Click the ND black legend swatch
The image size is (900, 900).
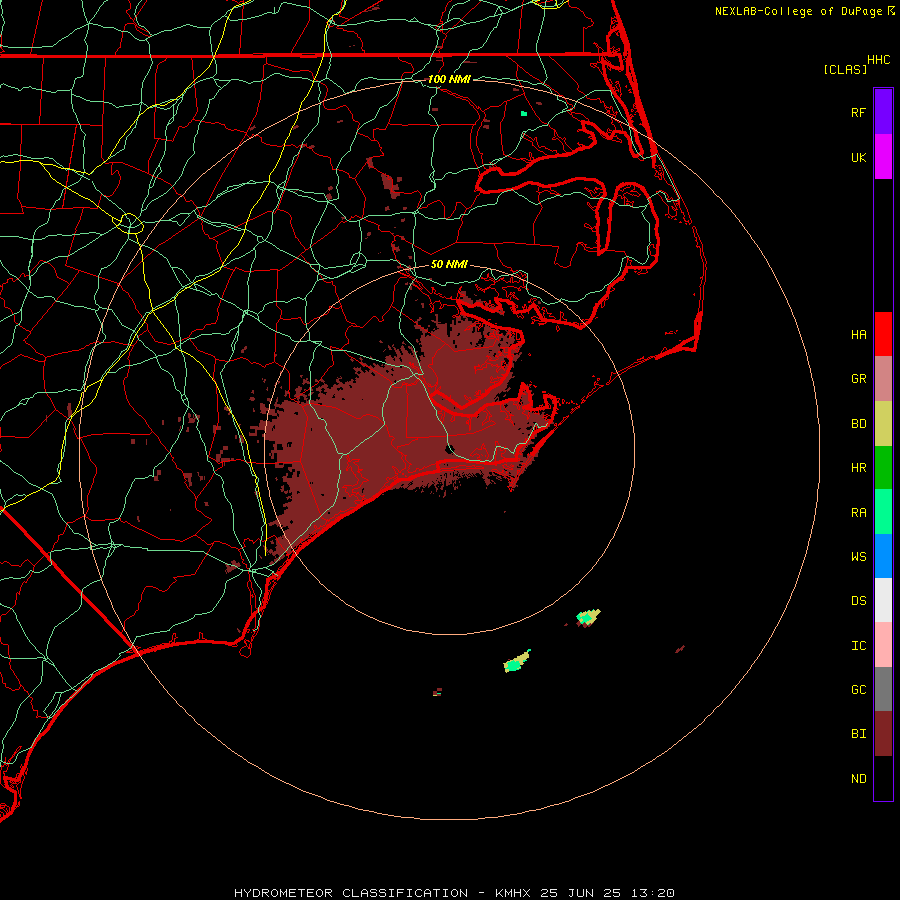[883, 778]
